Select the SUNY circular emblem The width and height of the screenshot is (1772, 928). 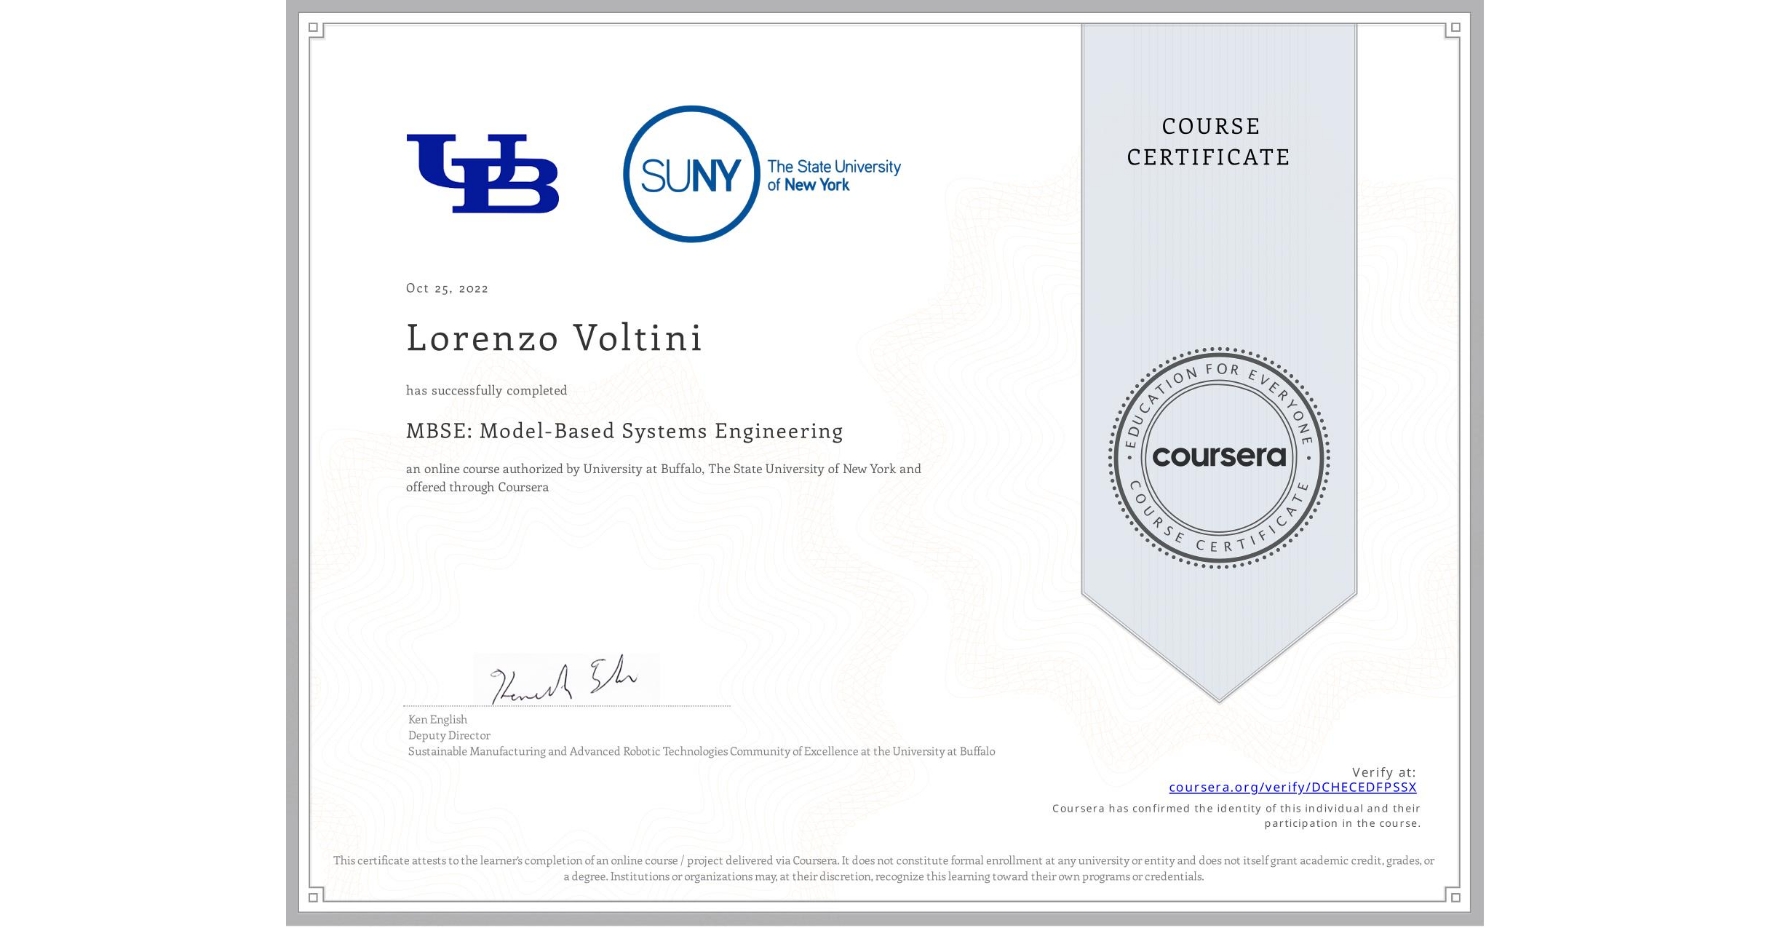pyautogui.click(x=688, y=171)
